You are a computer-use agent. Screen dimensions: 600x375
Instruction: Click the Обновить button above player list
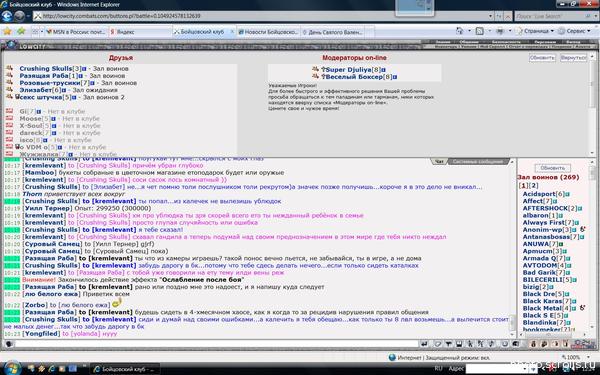click(552, 168)
